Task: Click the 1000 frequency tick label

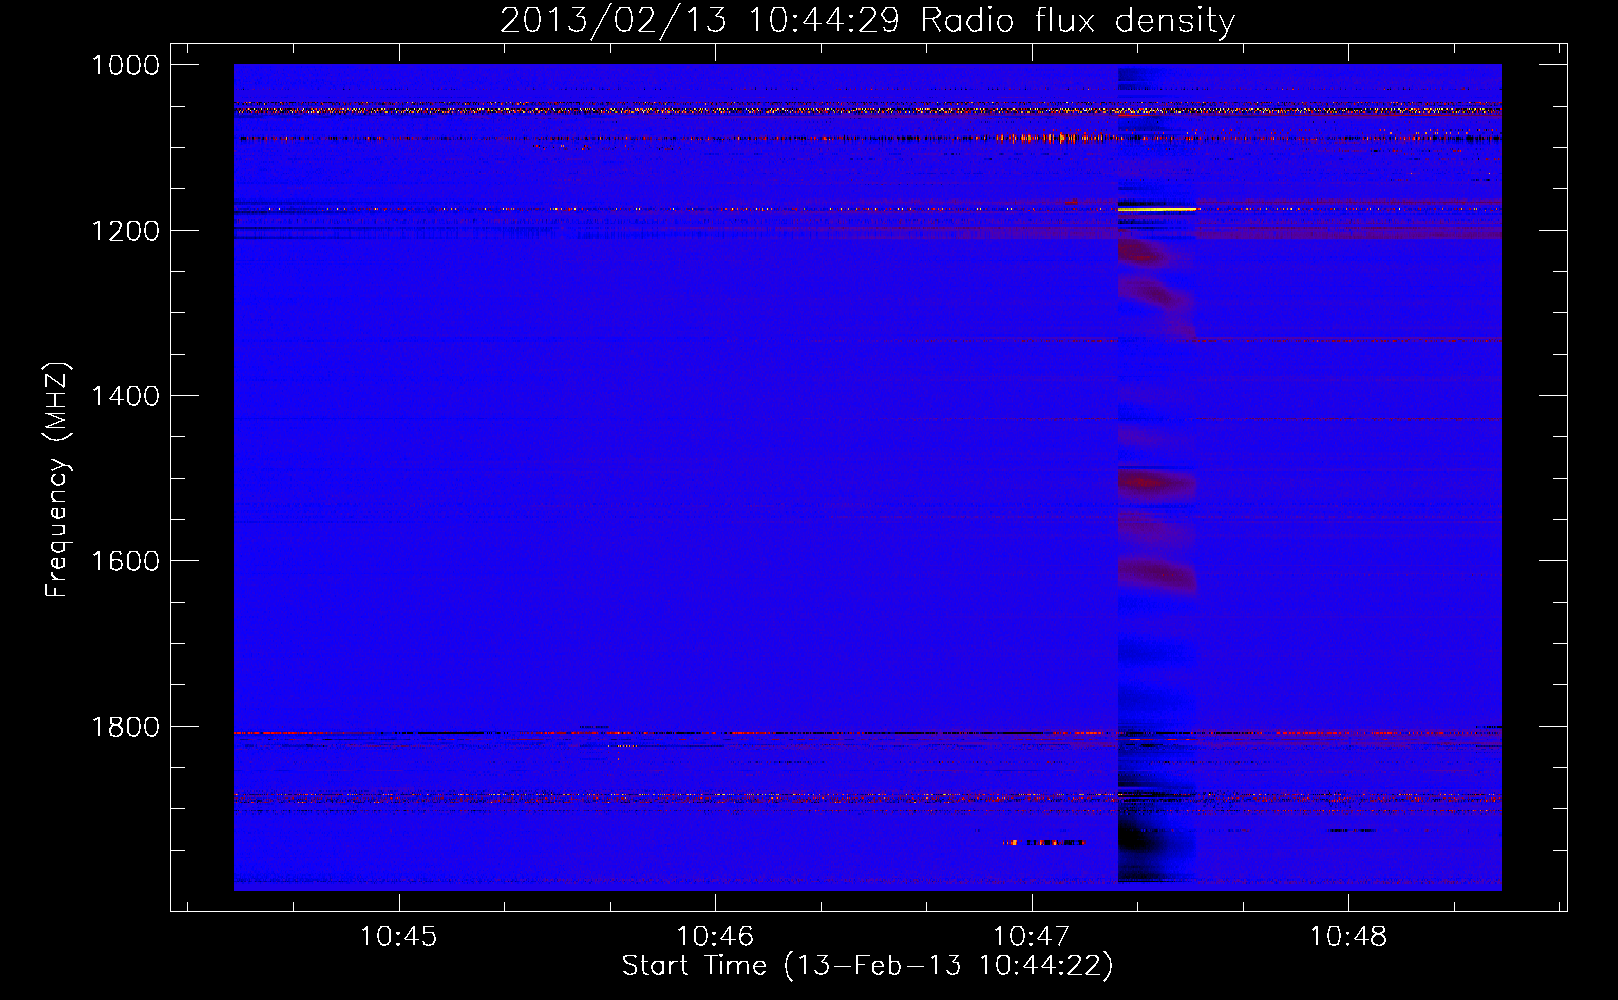Action: (x=125, y=65)
